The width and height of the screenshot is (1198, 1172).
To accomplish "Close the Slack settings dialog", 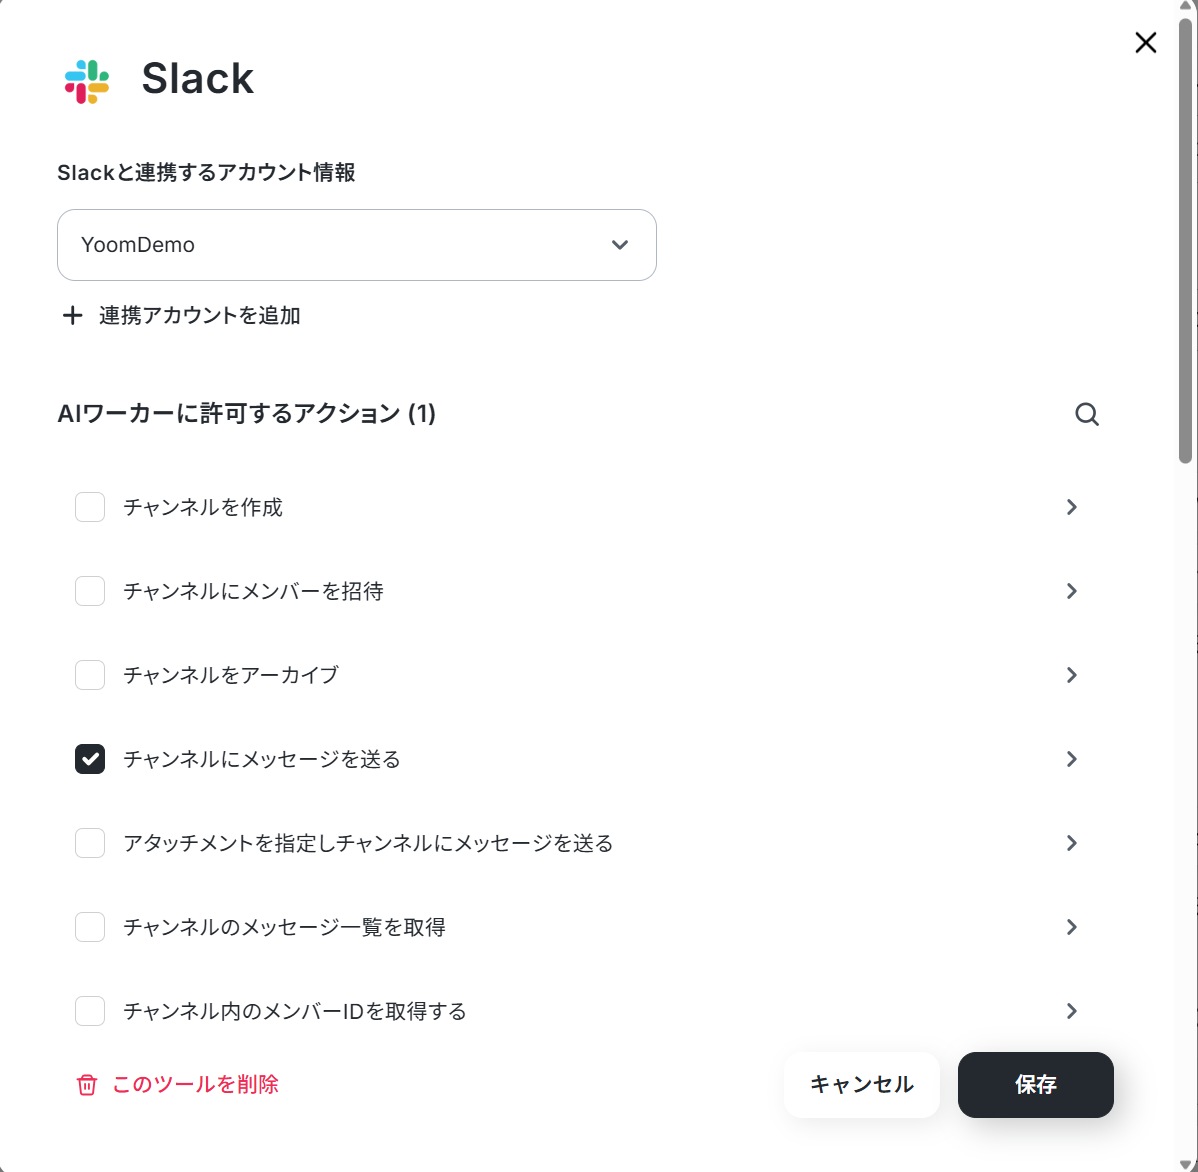I will click(1145, 43).
